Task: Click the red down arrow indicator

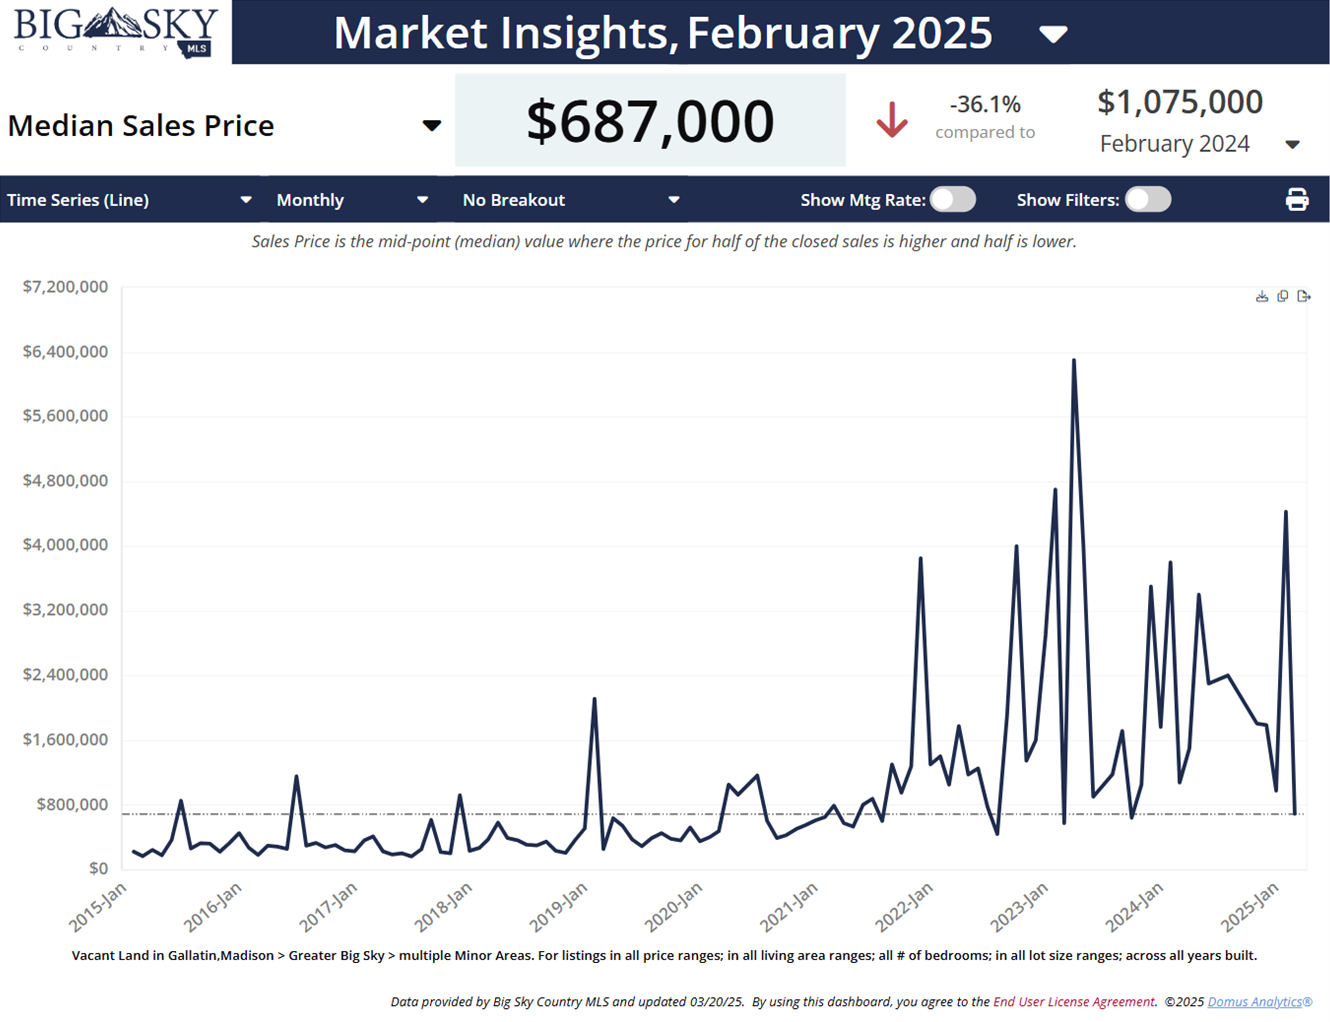Action: (891, 120)
